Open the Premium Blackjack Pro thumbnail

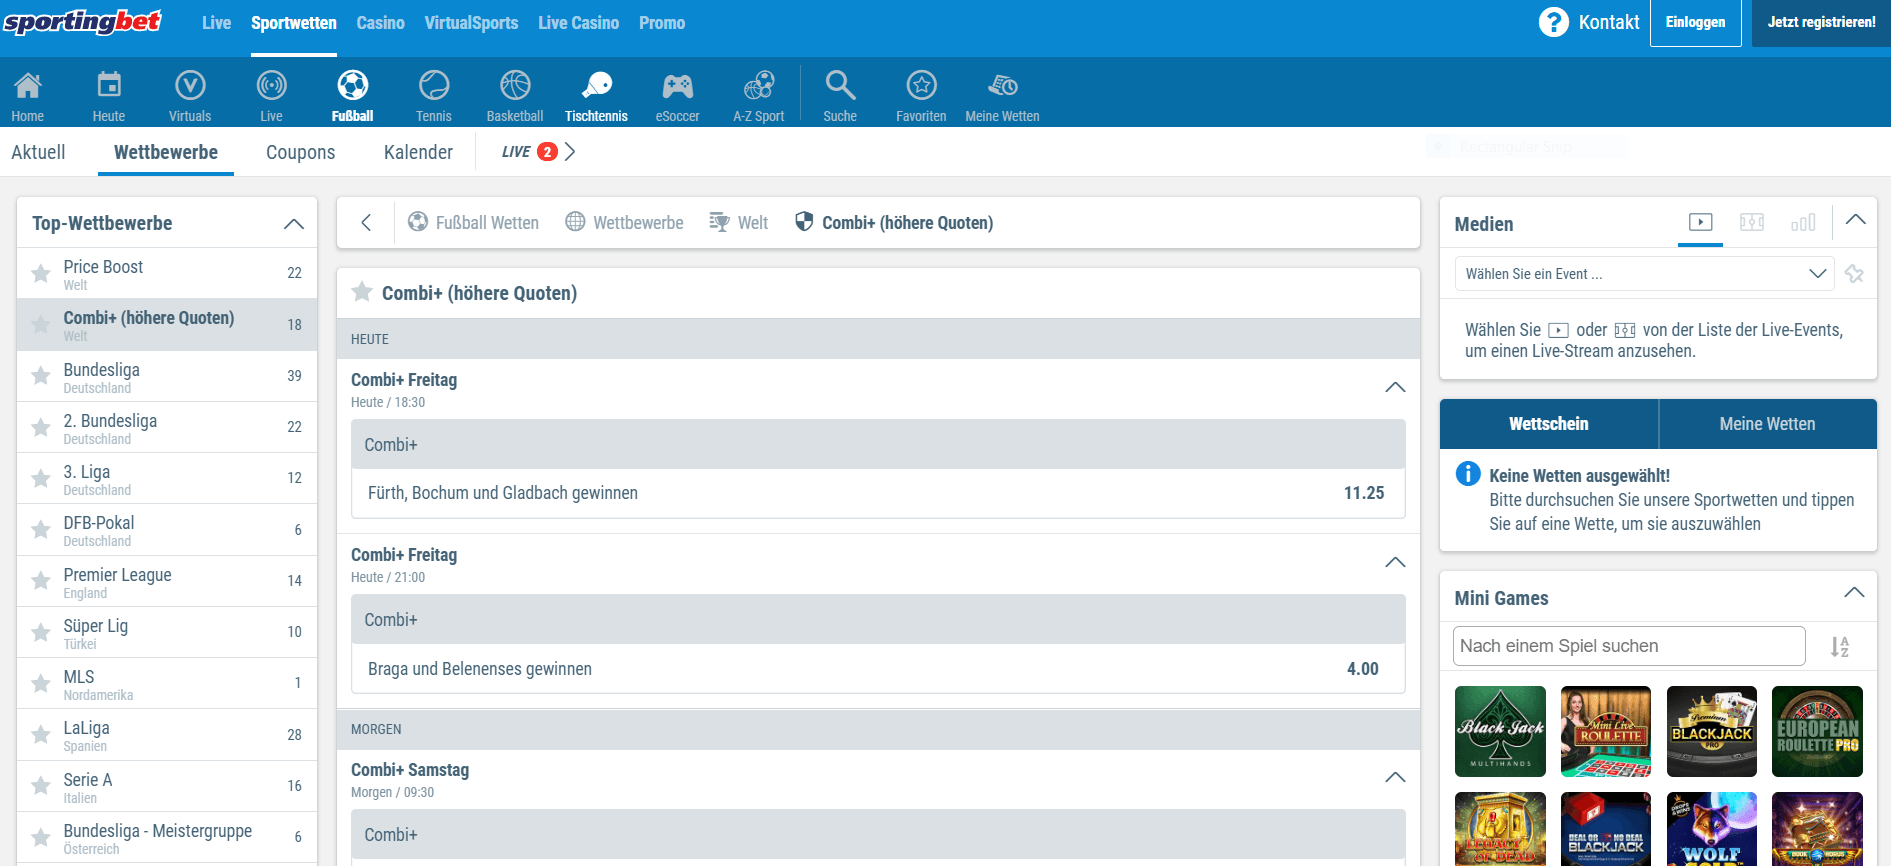[x=1712, y=731]
